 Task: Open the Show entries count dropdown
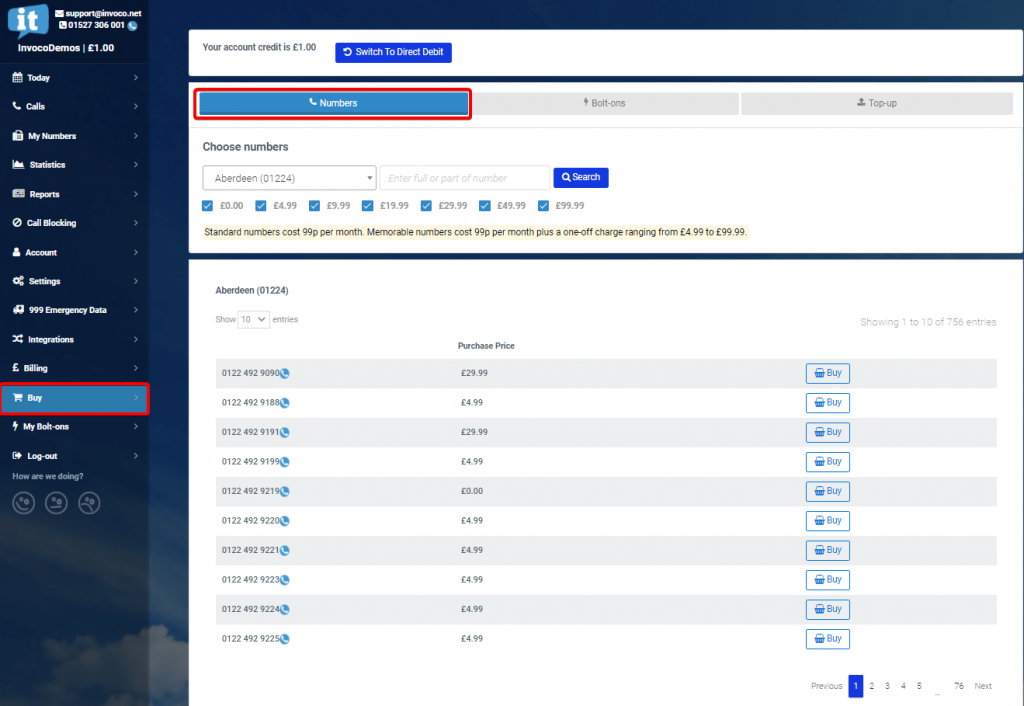pyautogui.click(x=253, y=319)
